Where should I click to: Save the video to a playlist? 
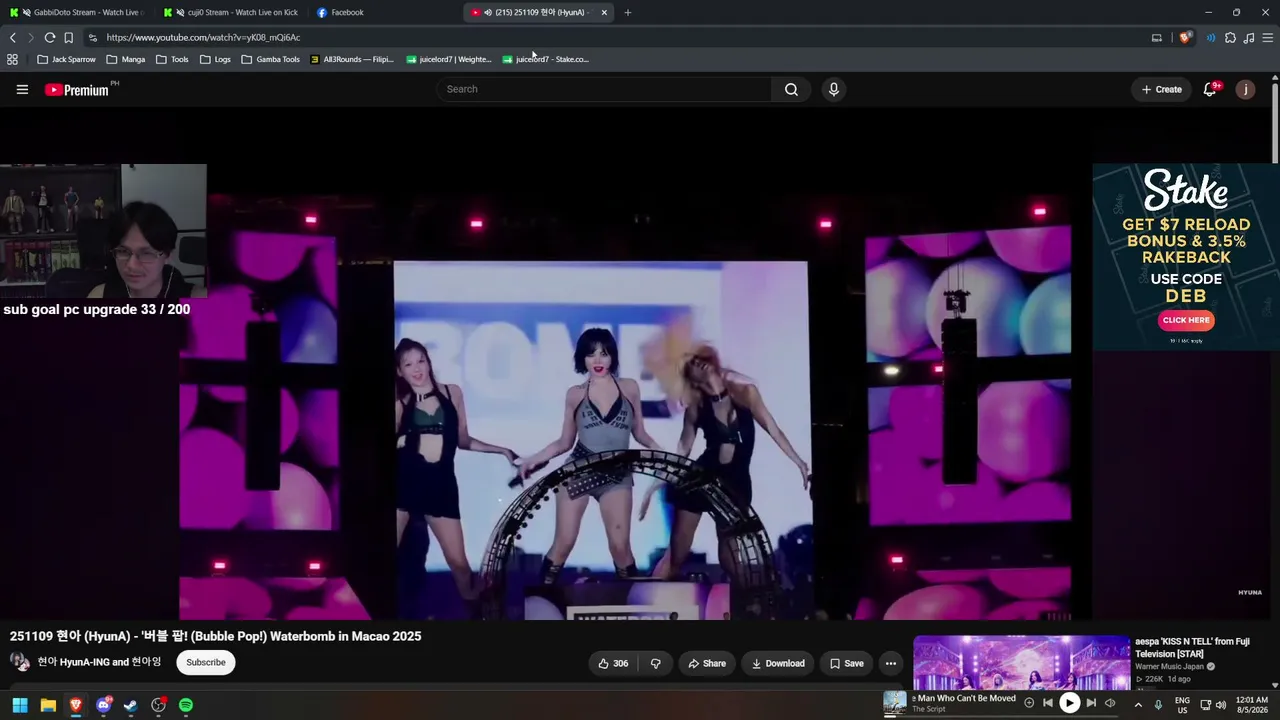[x=846, y=663]
